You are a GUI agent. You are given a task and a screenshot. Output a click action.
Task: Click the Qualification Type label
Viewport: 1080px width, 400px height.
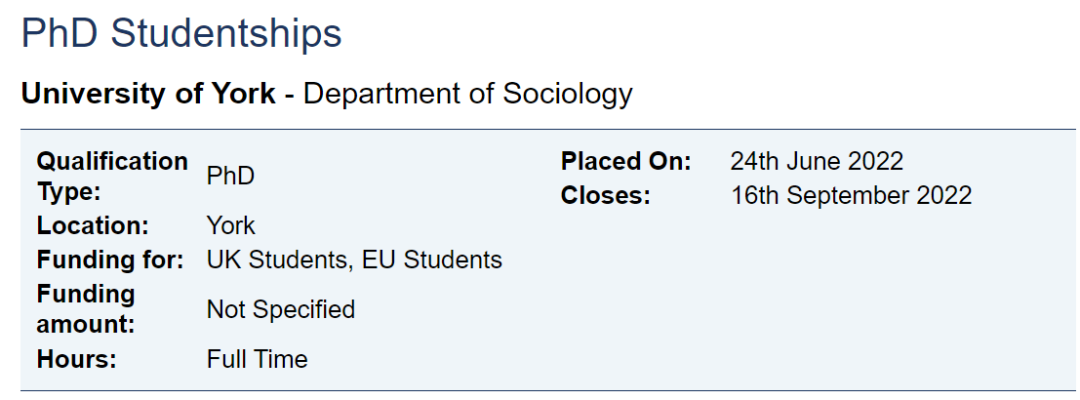(x=111, y=176)
